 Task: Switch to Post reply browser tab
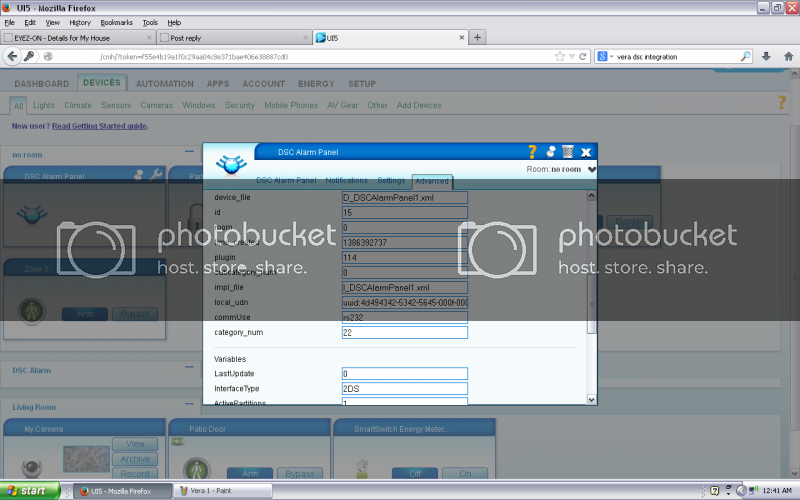[234, 38]
